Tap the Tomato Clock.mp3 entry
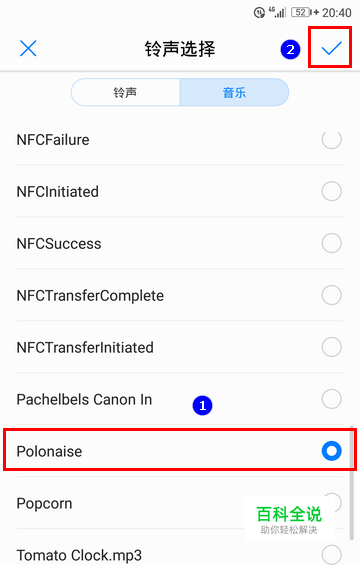This screenshot has height=565, width=360. pos(180,551)
